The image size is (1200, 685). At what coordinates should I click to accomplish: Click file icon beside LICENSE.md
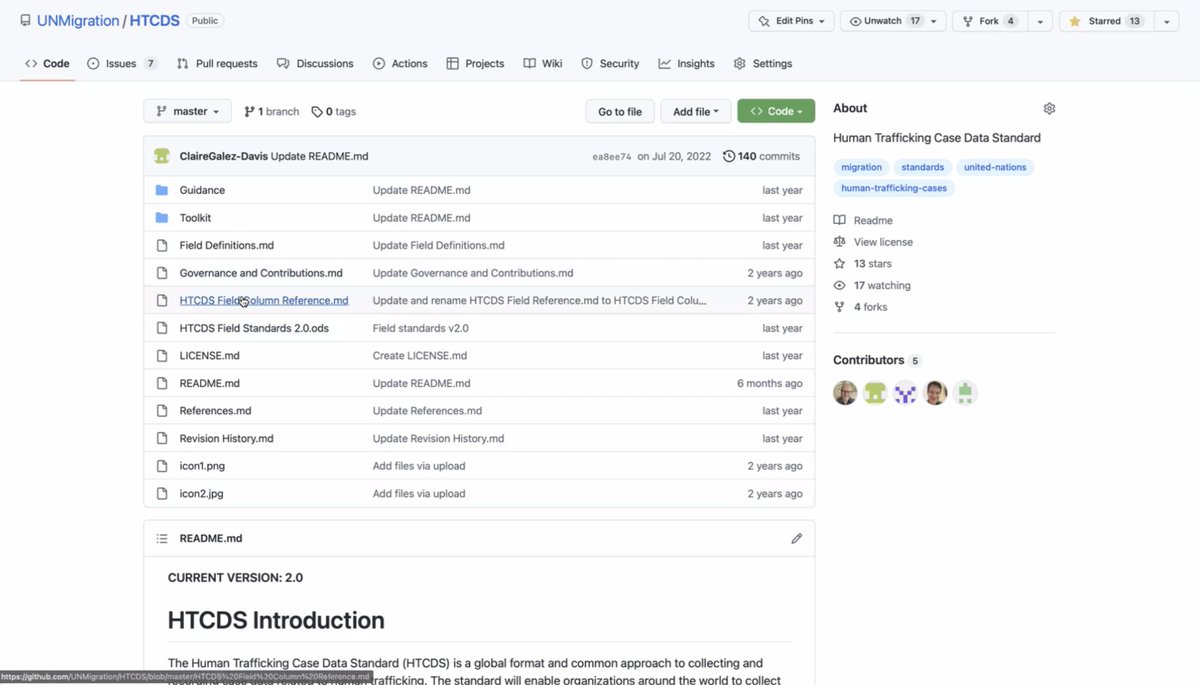[162, 356]
